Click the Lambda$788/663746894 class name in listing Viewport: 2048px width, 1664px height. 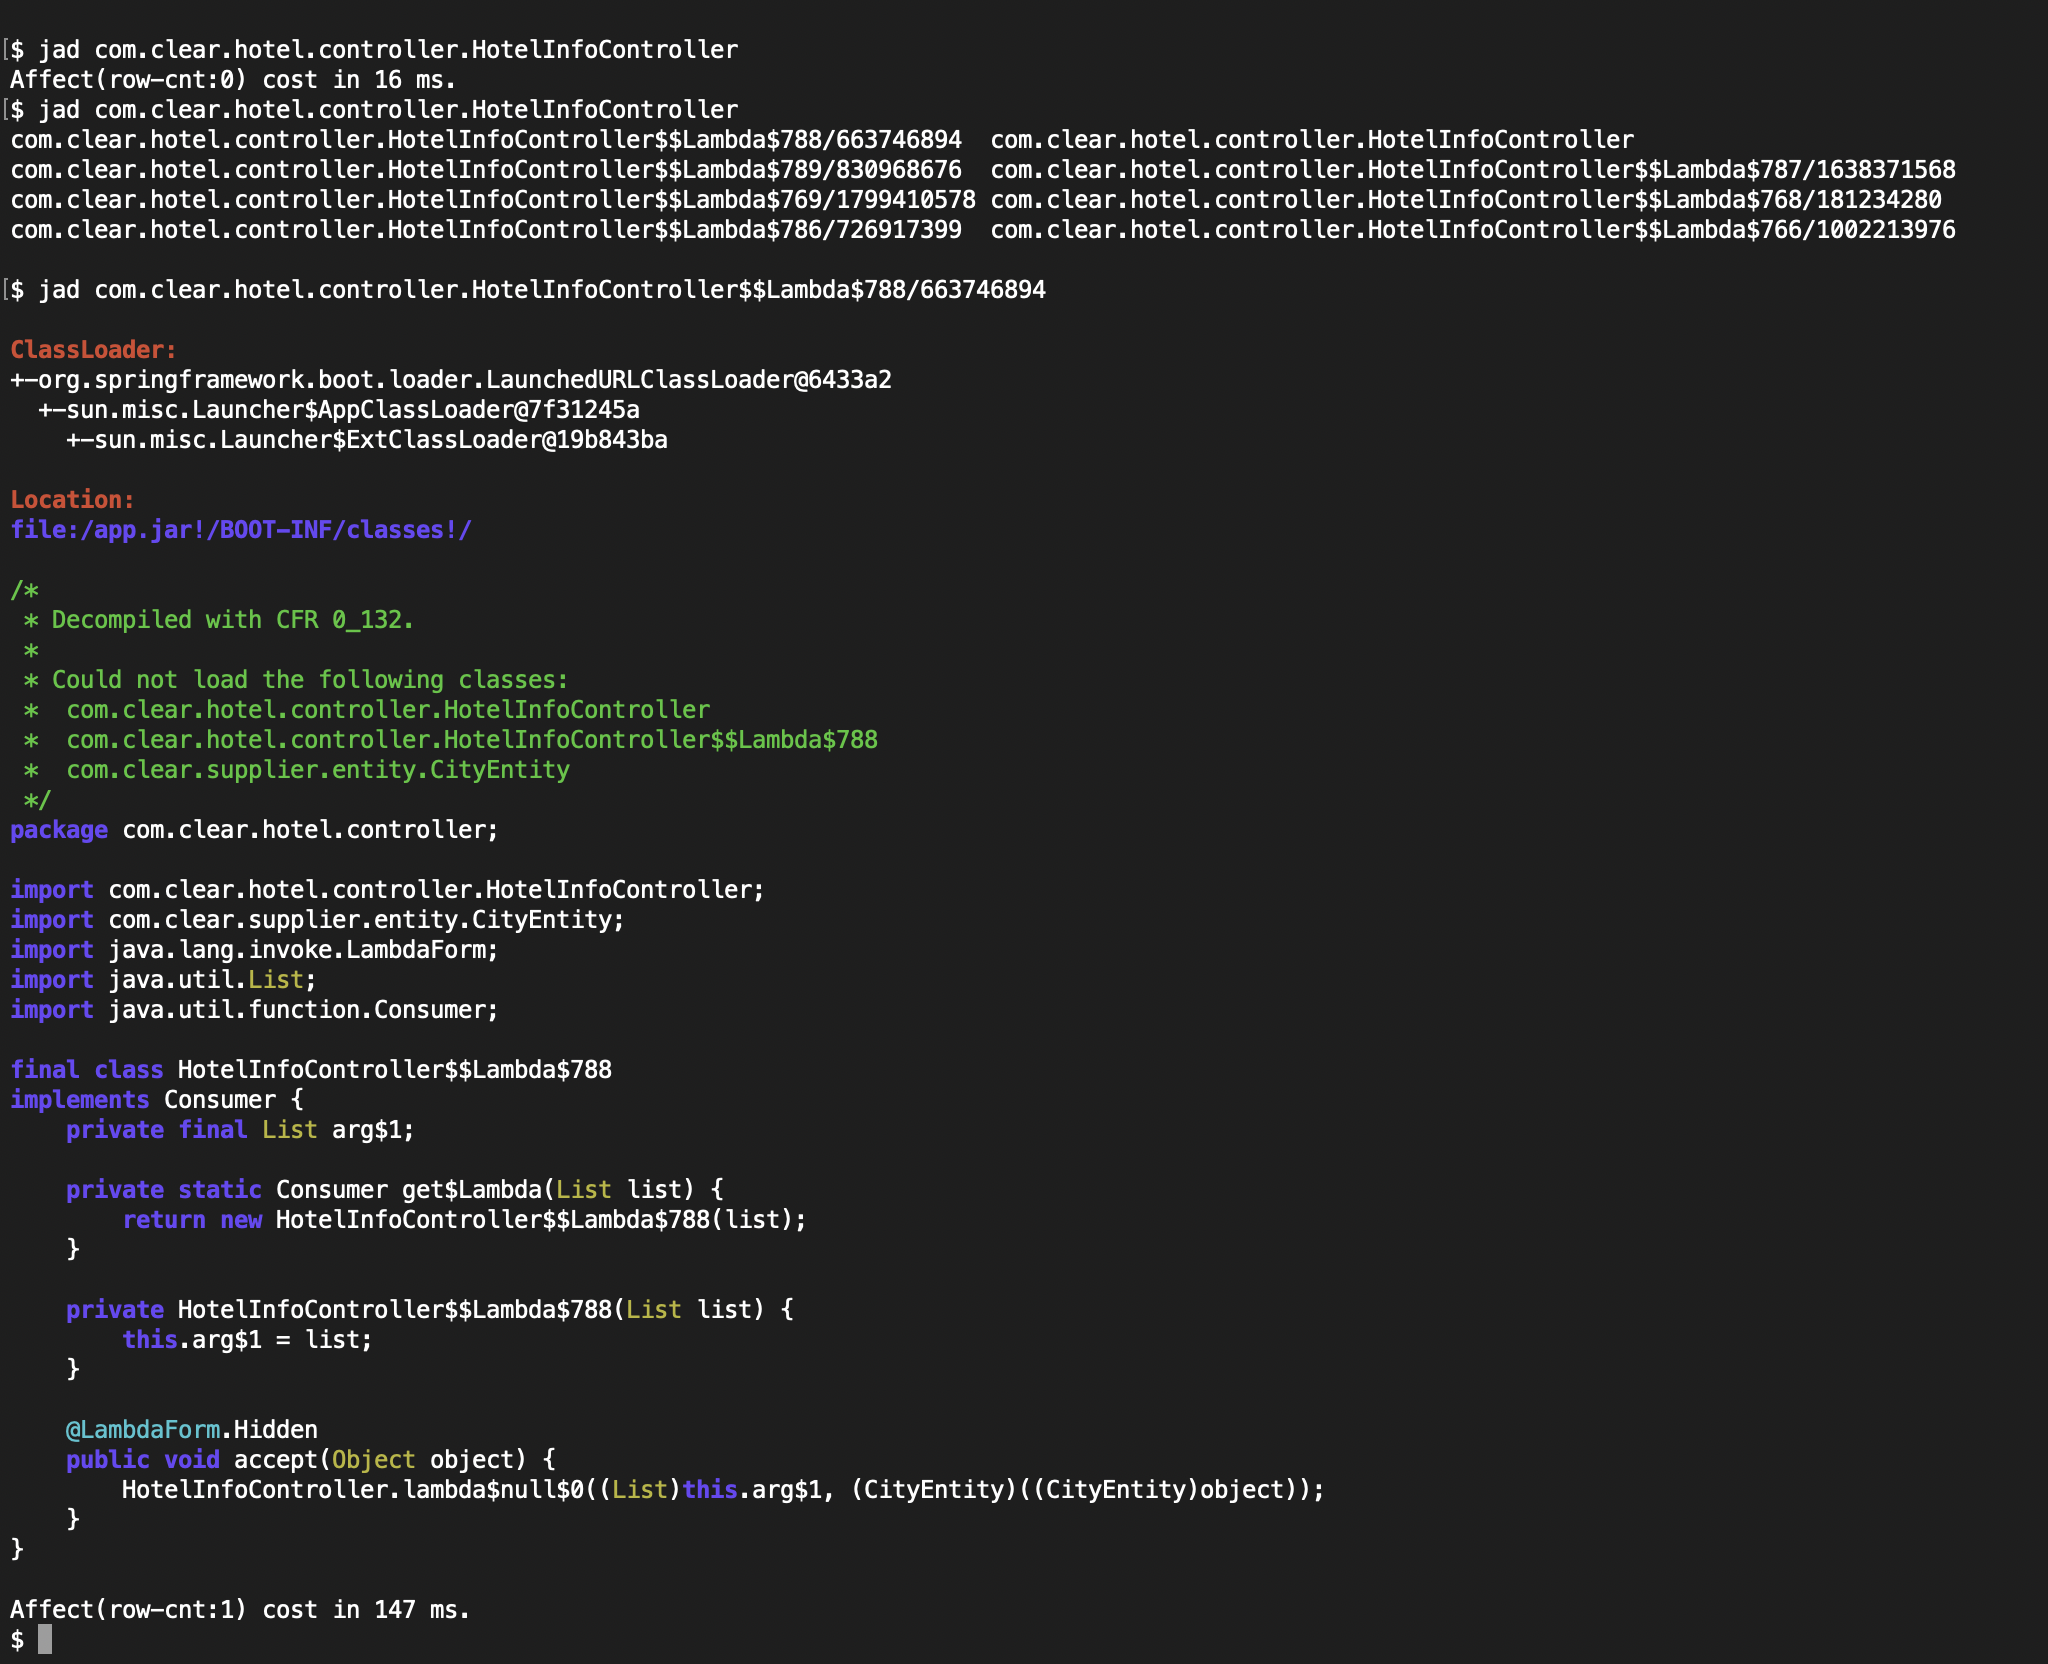tap(486, 140)
